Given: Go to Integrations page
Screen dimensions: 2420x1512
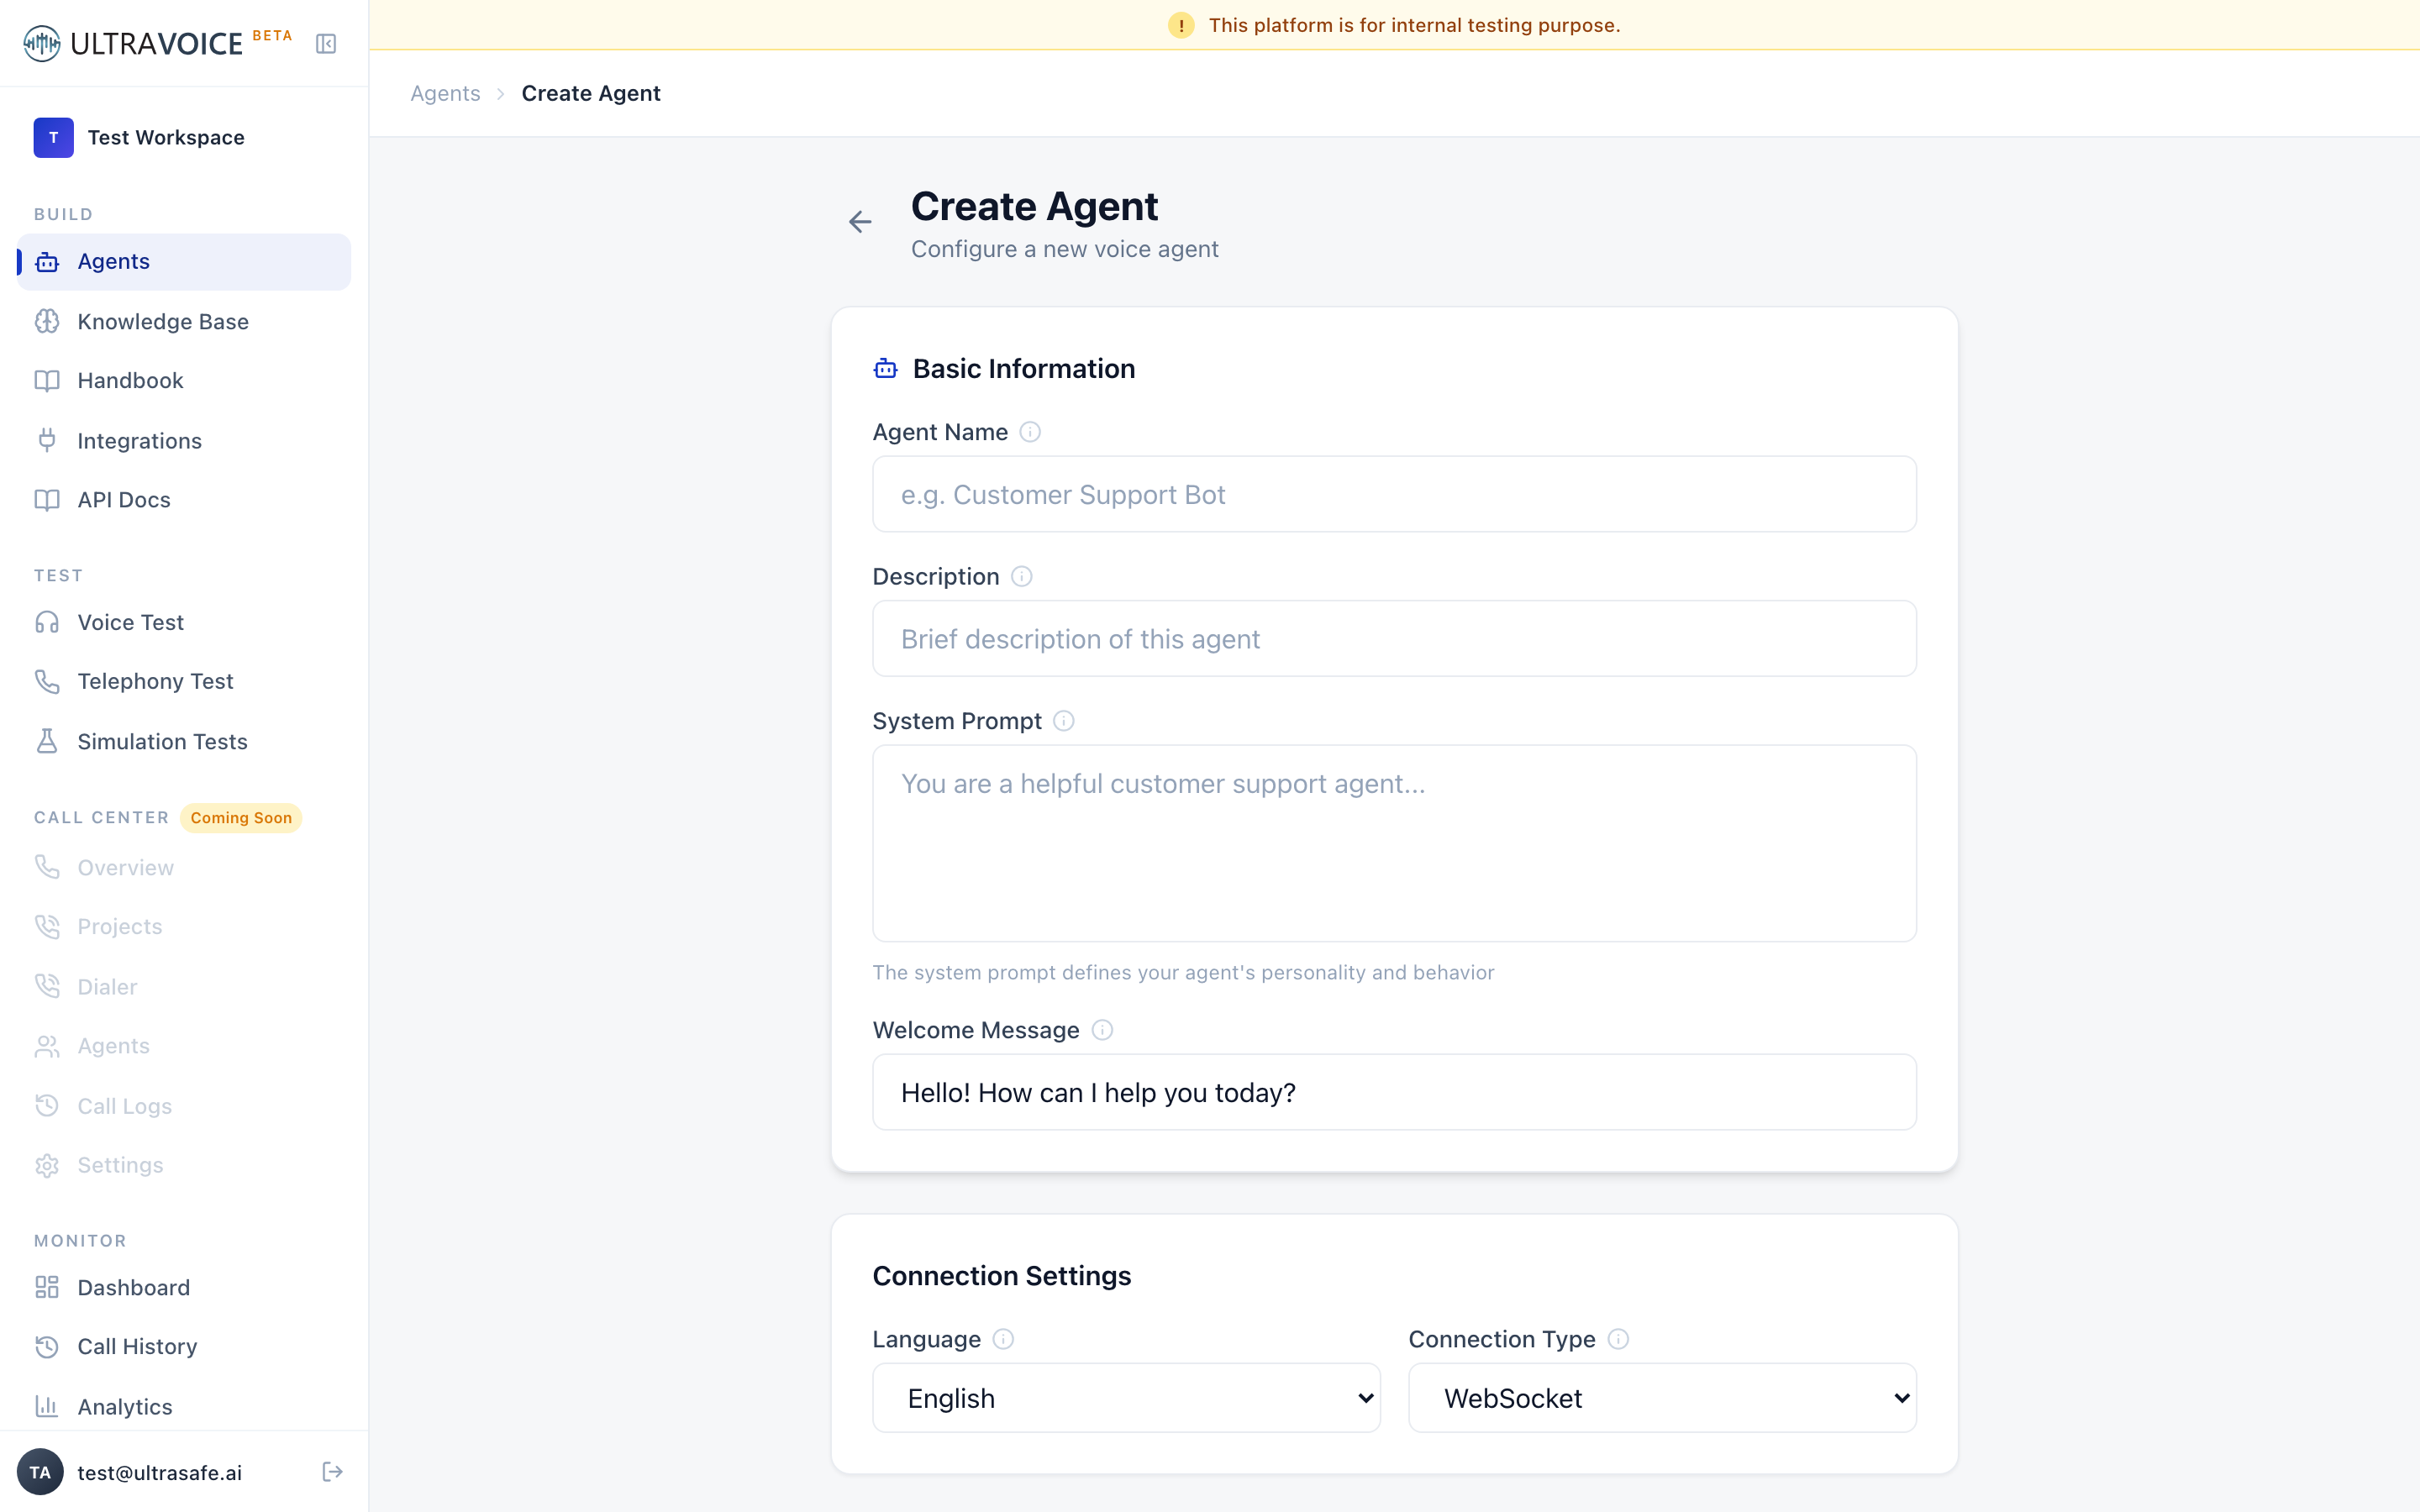Looking at the screenshot, I should 184,440.
